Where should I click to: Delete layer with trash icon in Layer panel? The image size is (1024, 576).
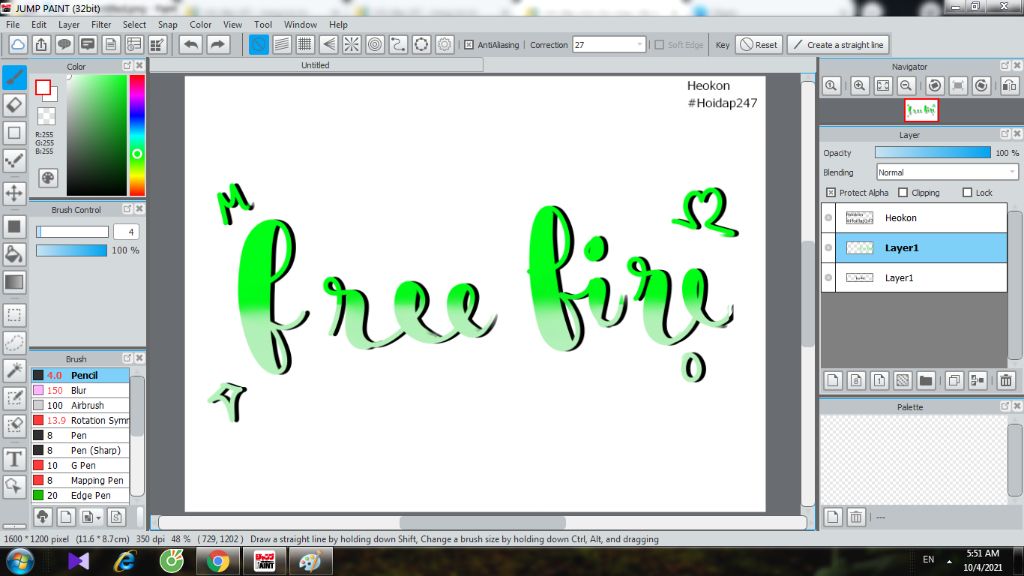click(1006, 380)
